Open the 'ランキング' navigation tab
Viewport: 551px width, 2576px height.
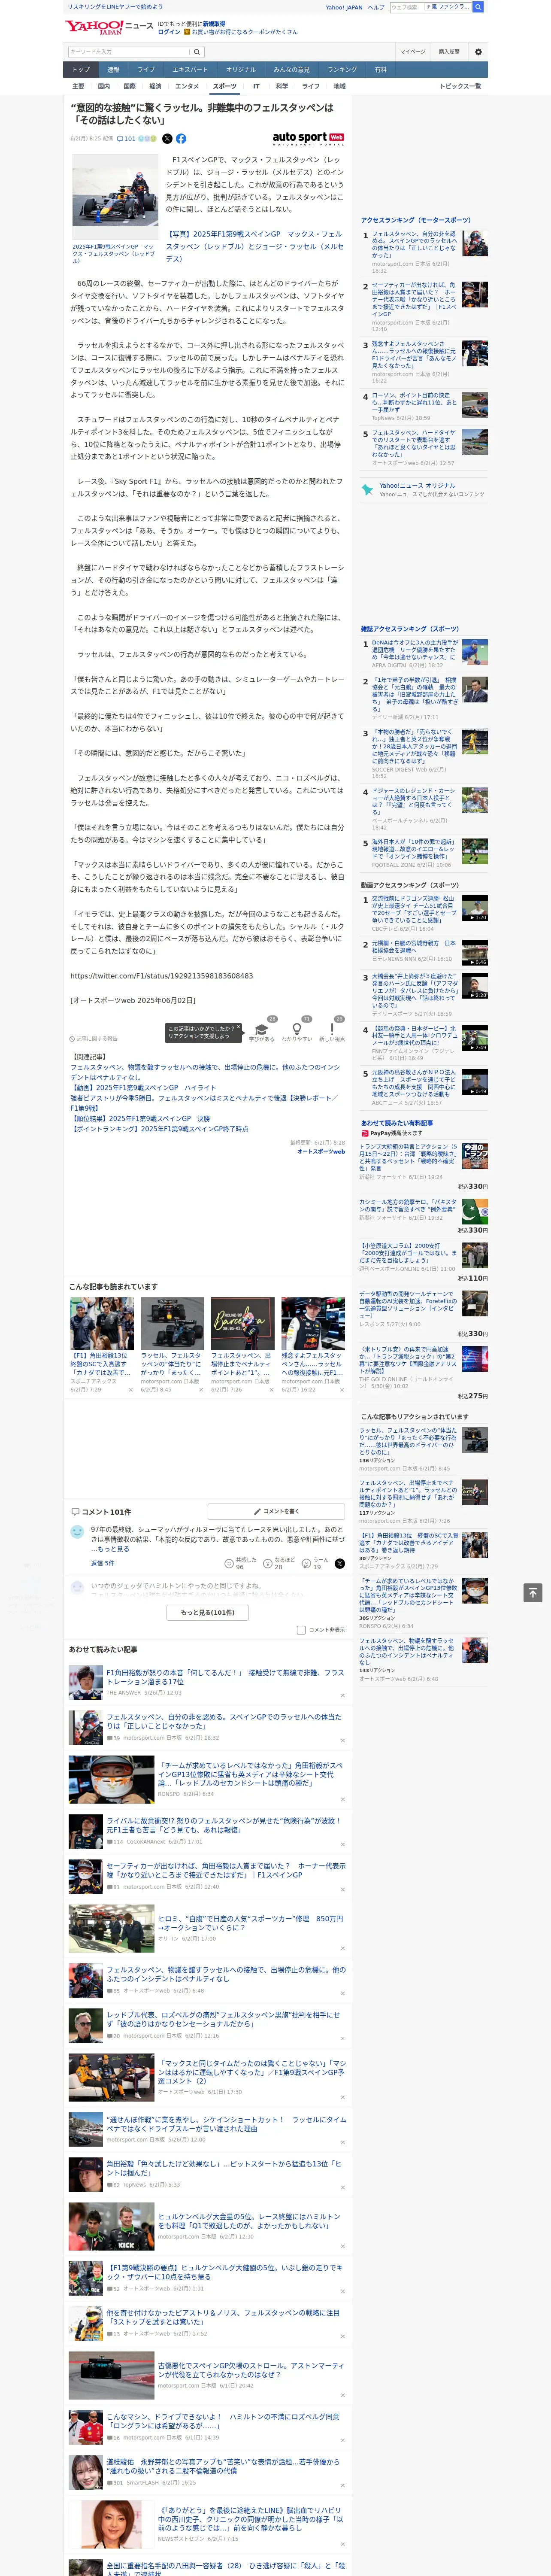342,70
